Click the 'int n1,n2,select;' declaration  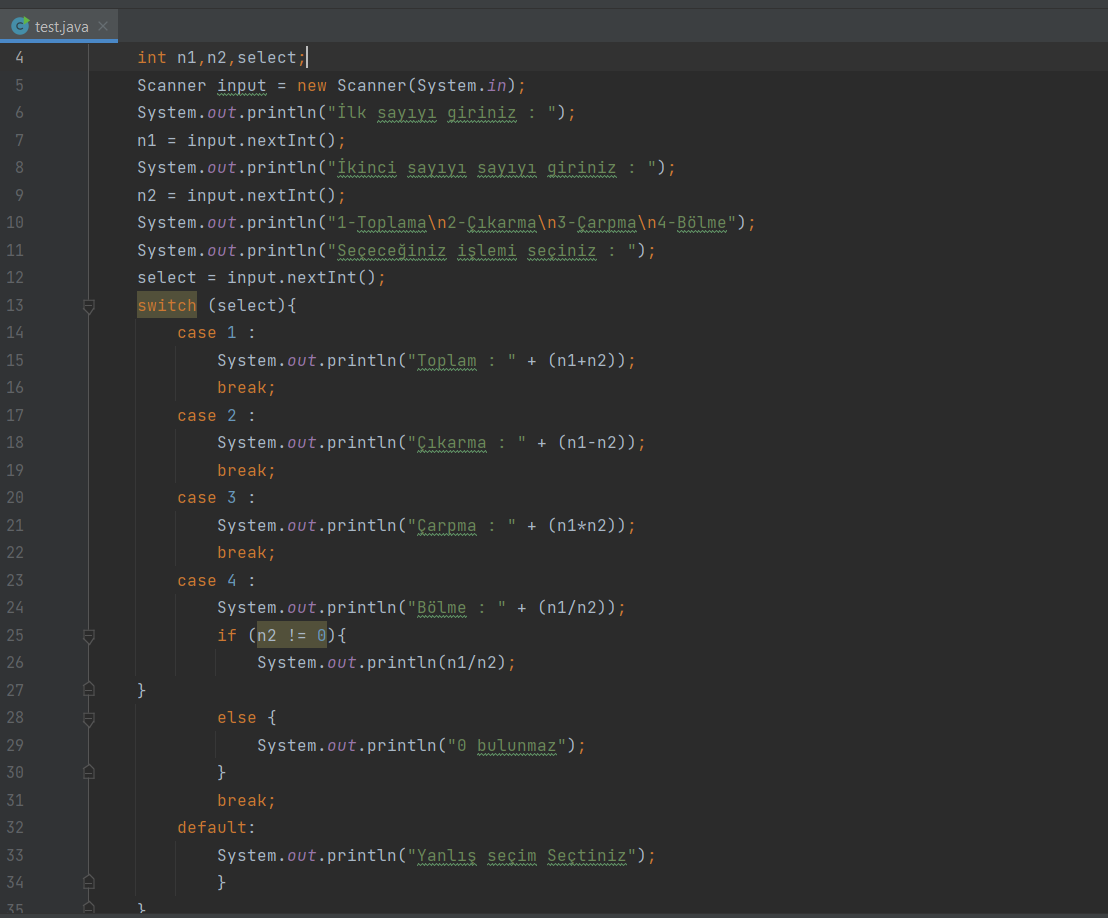coord(222,57)
